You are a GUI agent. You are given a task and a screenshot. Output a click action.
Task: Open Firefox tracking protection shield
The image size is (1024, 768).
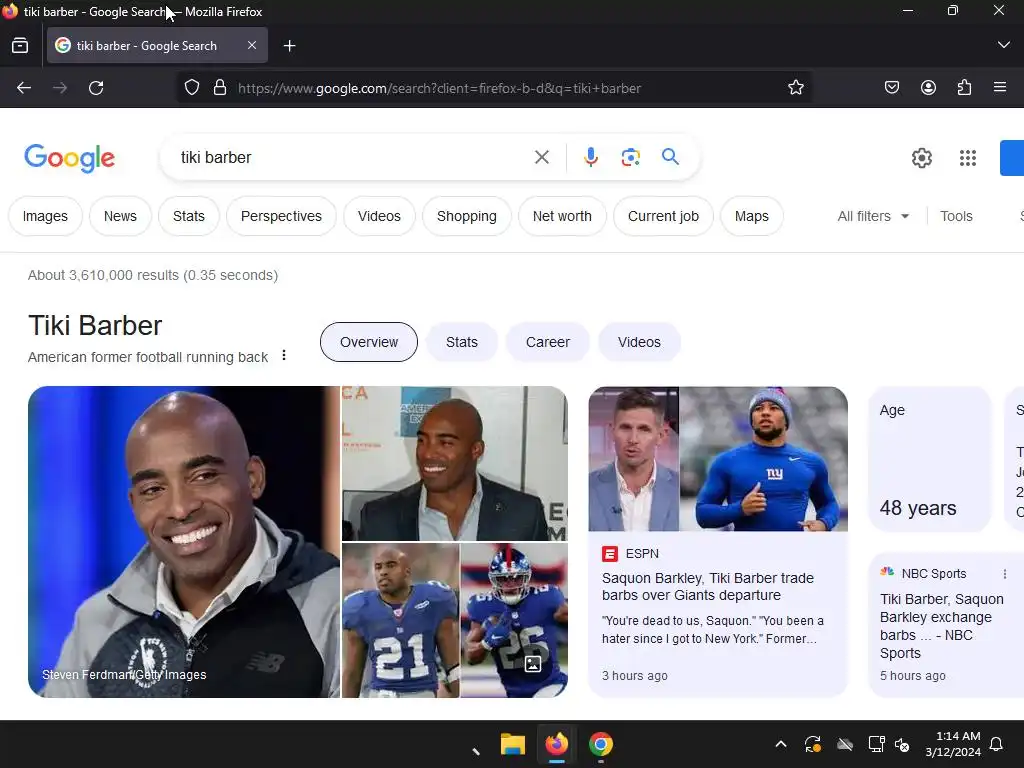click(191, 88)
